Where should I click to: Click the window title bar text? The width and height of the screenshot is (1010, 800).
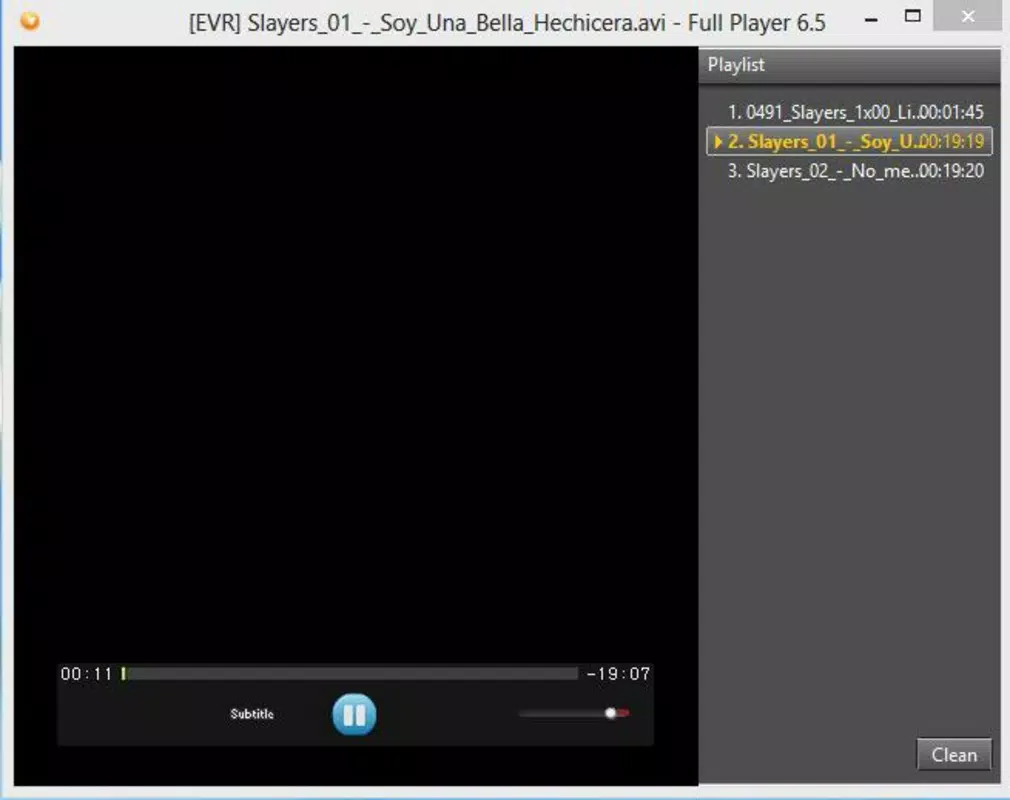(x=507, y=23)
